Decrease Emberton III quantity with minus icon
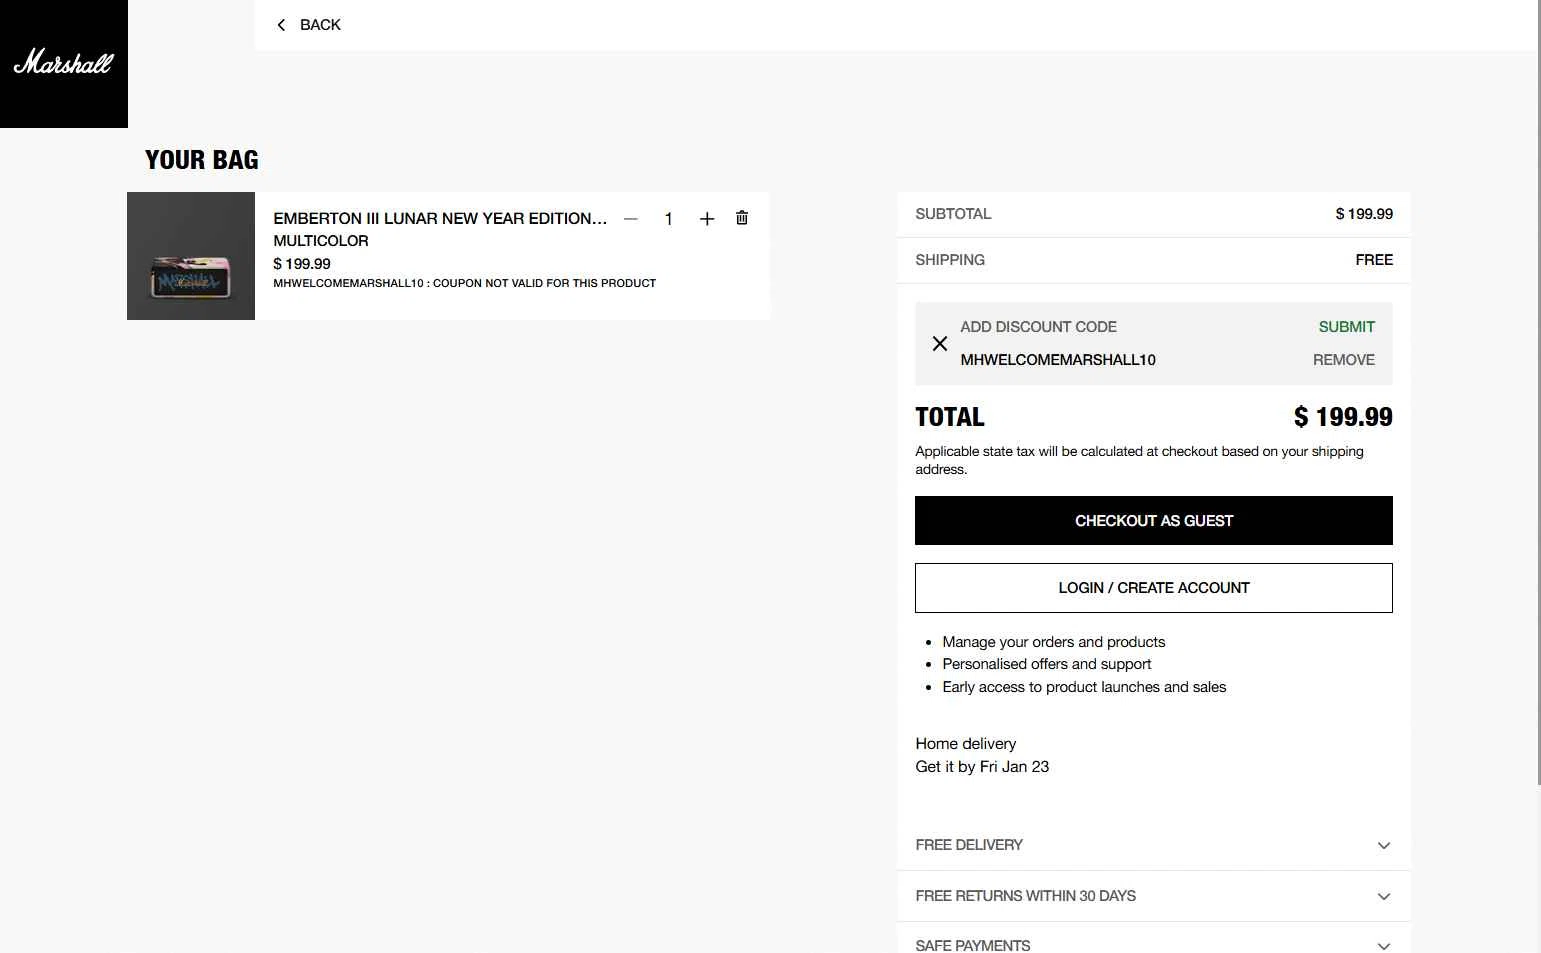 click(x=631, y=219)
